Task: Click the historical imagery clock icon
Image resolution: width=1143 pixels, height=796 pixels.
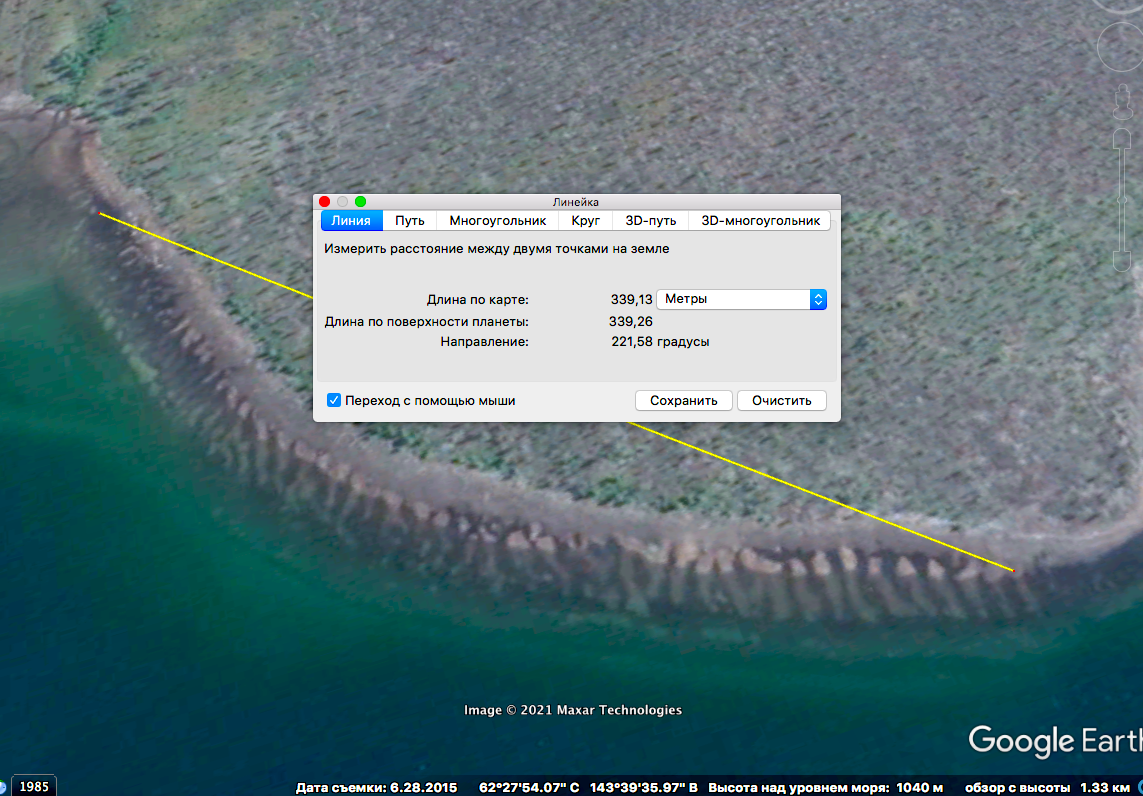Action: point(2,787)
